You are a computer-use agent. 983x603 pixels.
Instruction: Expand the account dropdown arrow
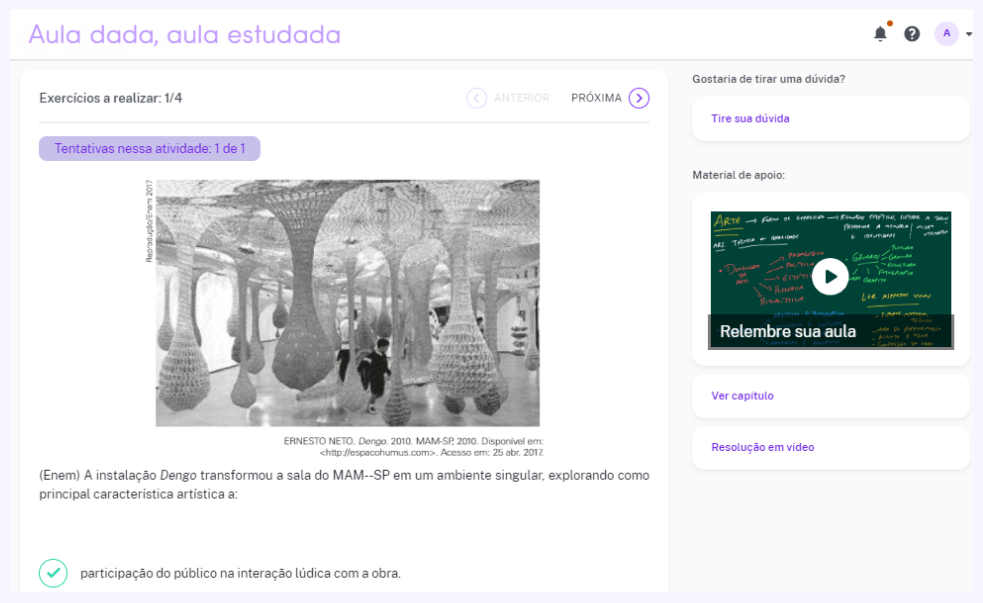(x=969, y=34)
